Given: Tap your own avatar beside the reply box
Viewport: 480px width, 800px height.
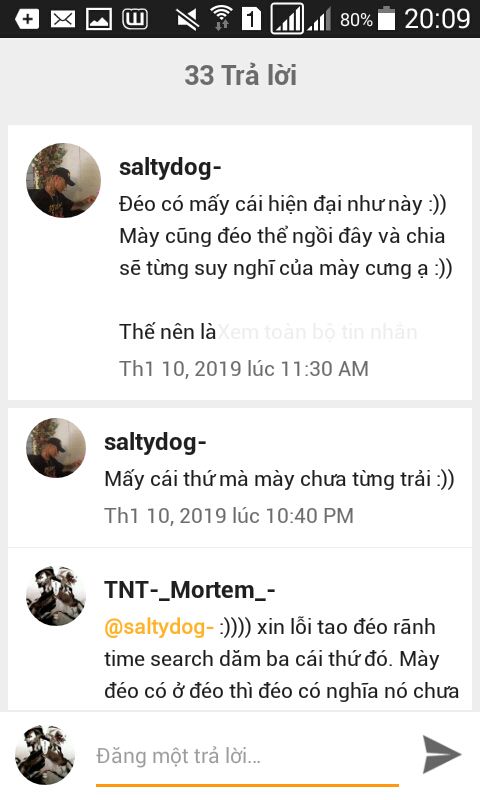Looking at the screenshot, I should [x=45, y=754].
